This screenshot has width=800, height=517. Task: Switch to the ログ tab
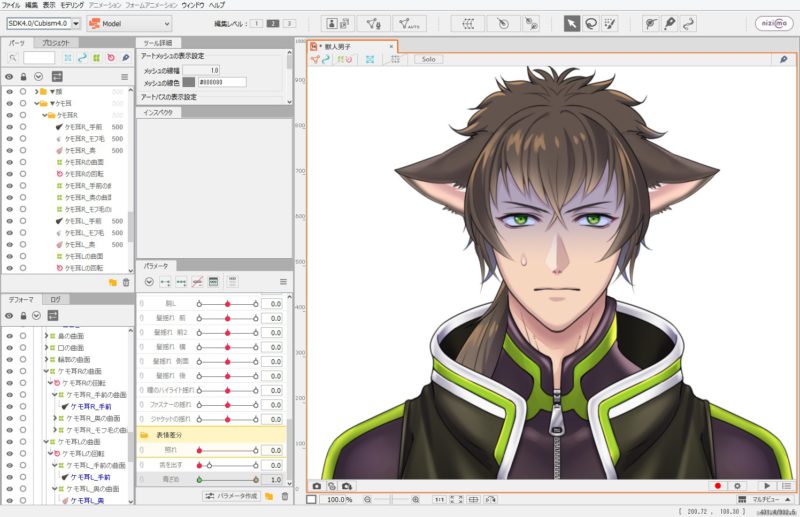tap(55, 300)
